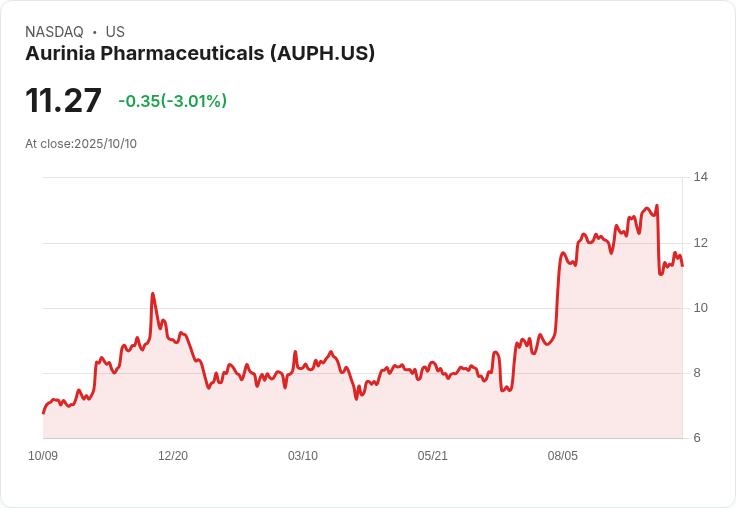Click the starting point of the price line

[43, 412]
